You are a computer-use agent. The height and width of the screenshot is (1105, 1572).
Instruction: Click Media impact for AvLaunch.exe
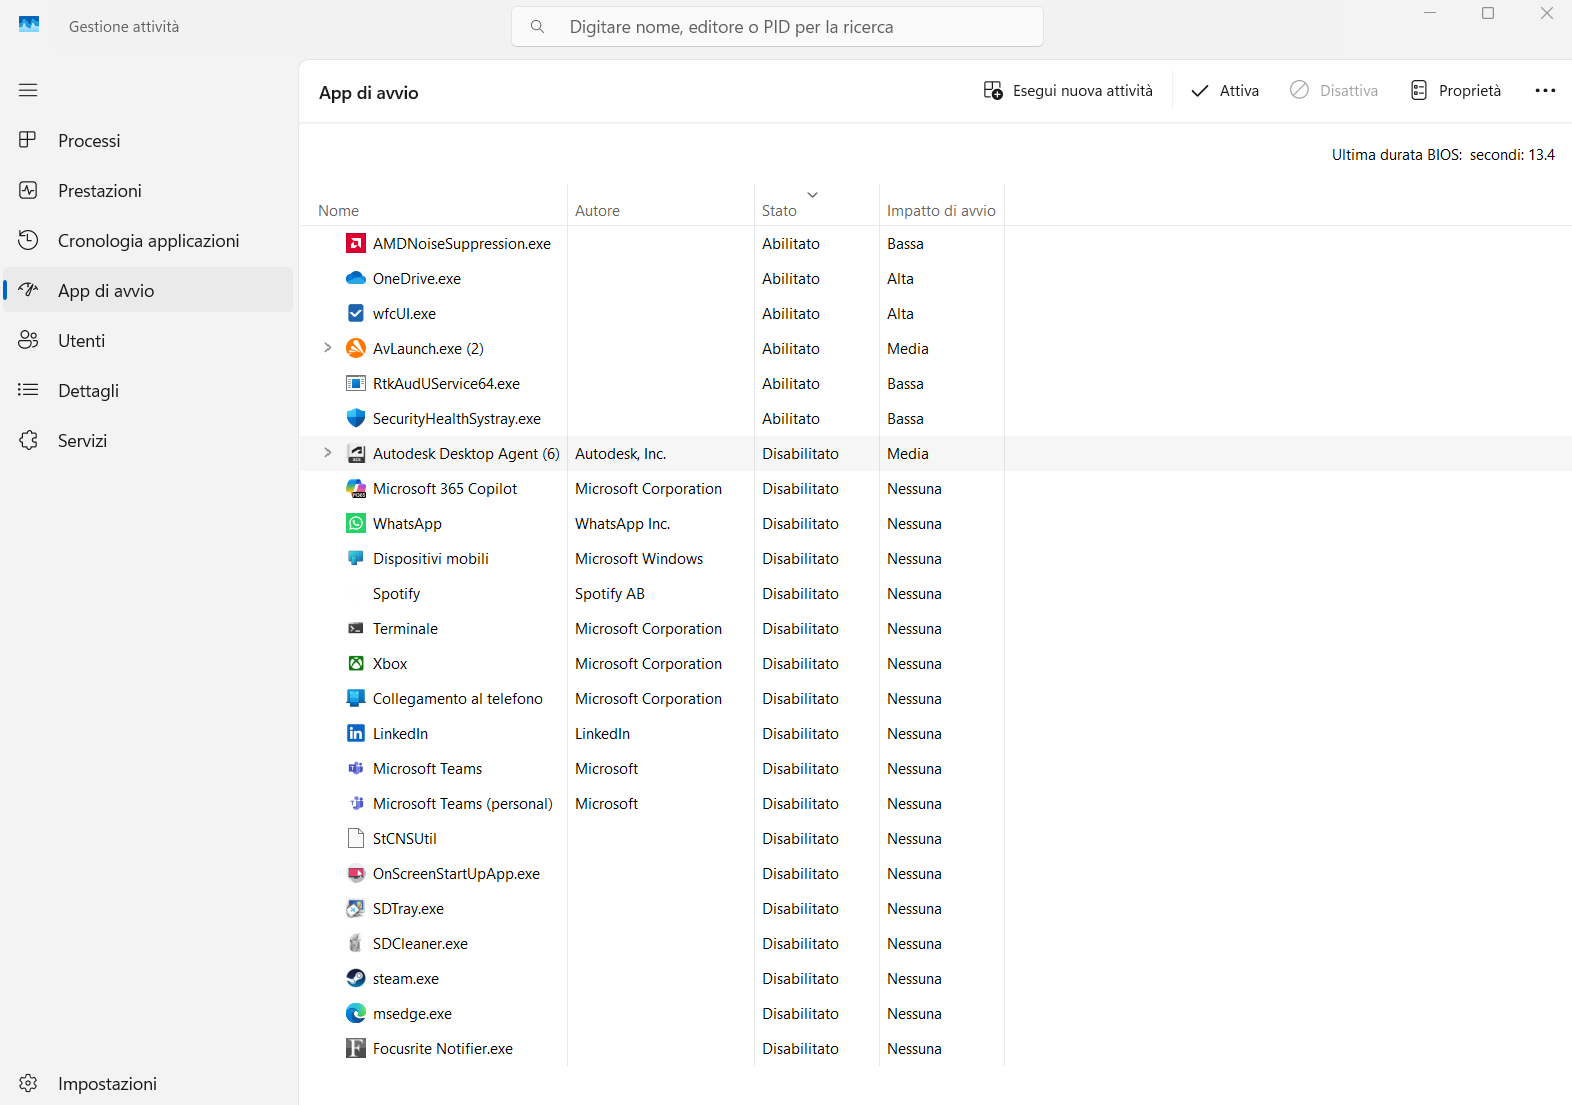(x=908, y=349)
